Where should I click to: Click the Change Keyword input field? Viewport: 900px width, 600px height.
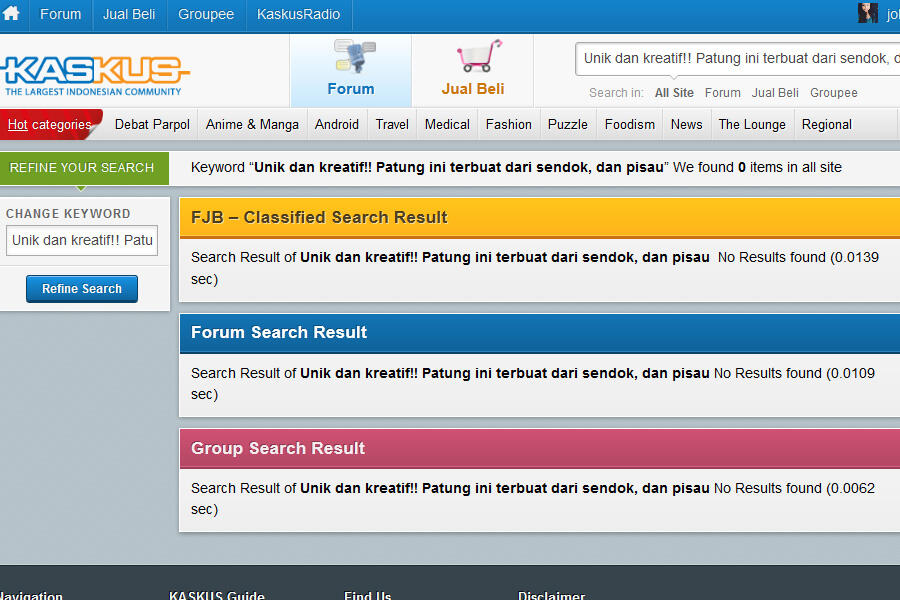82,241
